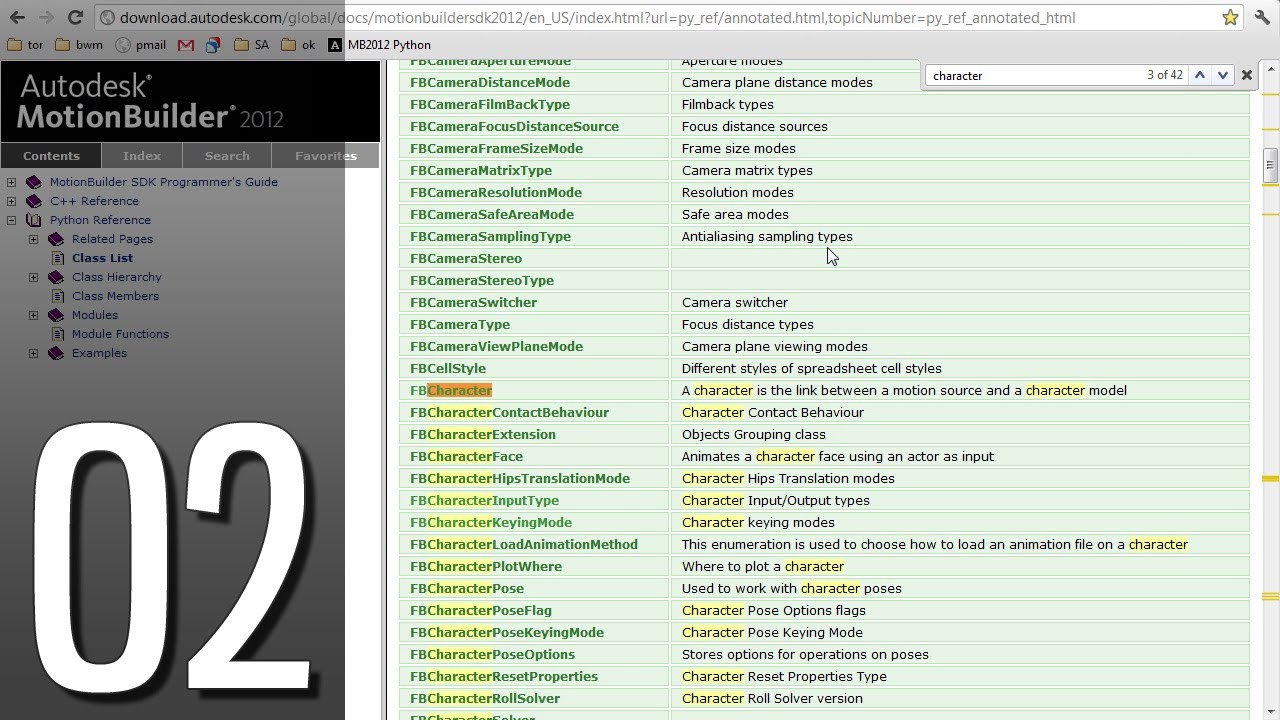This screenshot has width=1280, height=720.
Task: Open the 'bwm' bookmarks folder
Action: (80, 45)
